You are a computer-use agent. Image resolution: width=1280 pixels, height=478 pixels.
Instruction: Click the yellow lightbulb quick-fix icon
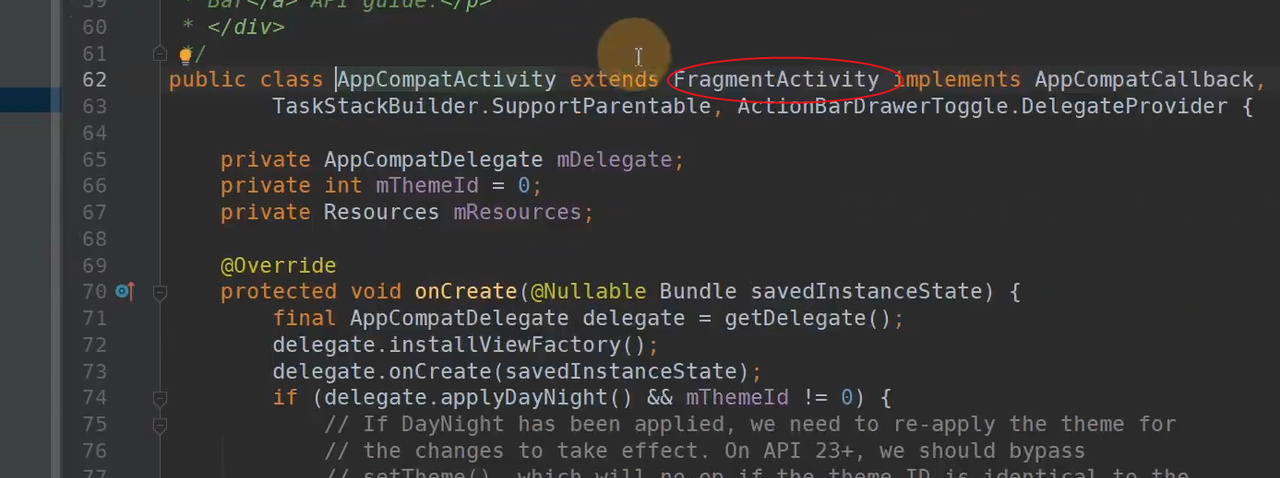point(185,54)
